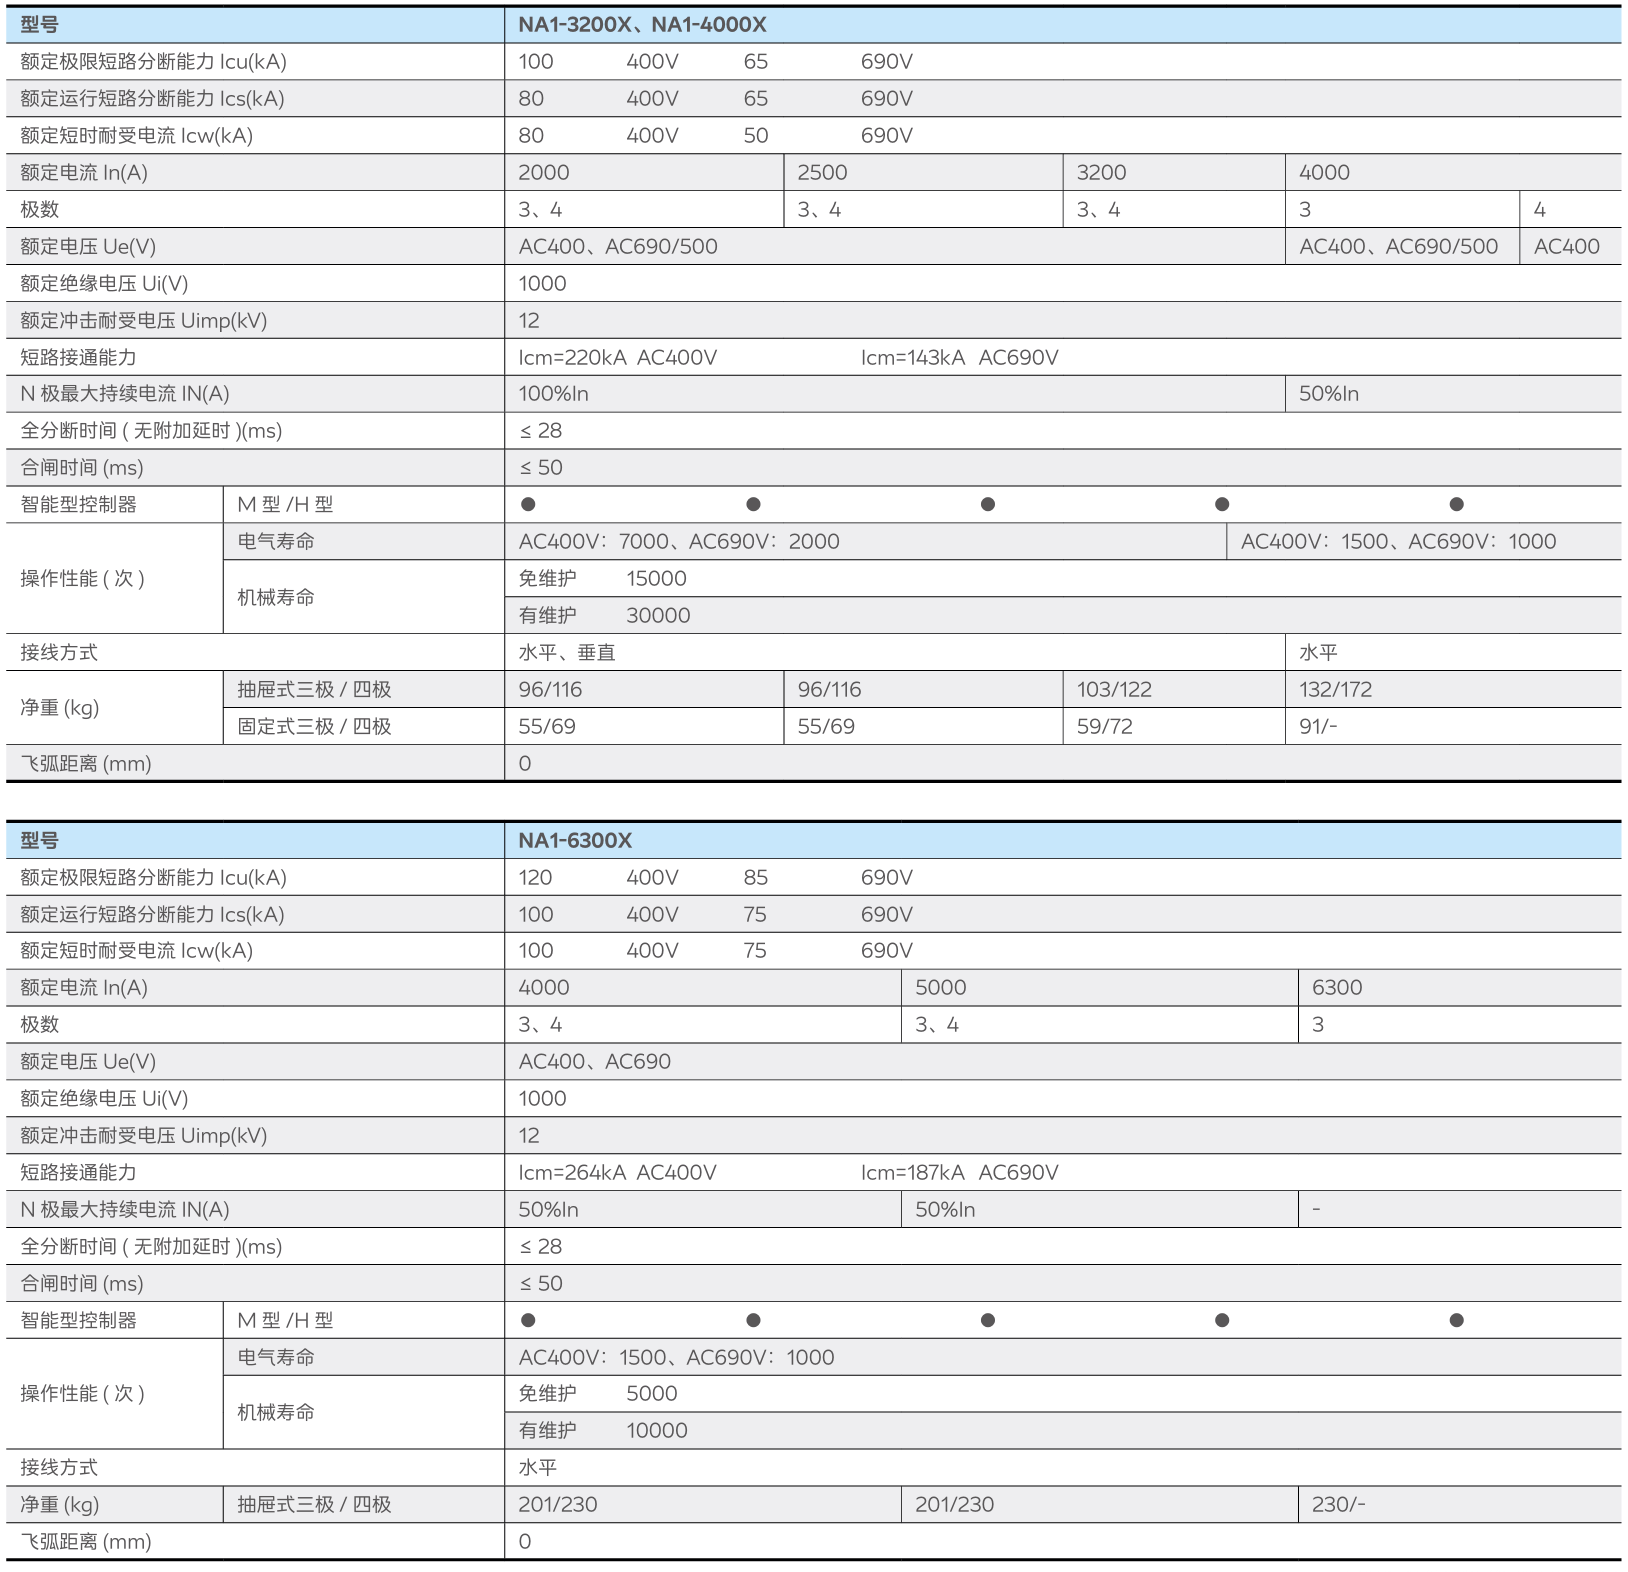Select the 230/- weight cell
Image resolution: width=1628 pixels, height=1572 pixels.
[1338, 1505]
